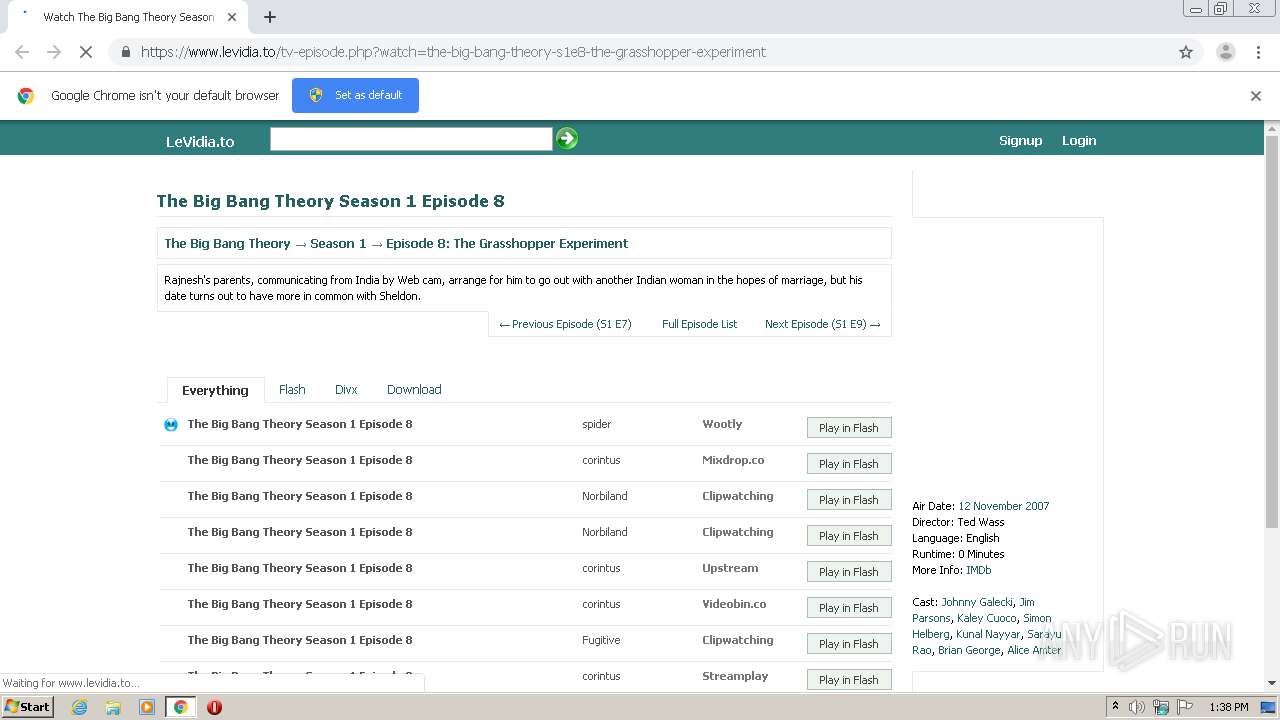
Task: Close the Big Bang Theory browser tab
Action: tap(232, 17)
